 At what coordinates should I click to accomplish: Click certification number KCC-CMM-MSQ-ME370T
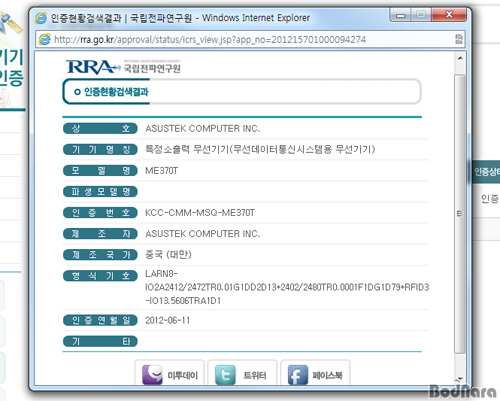point(200,213)
